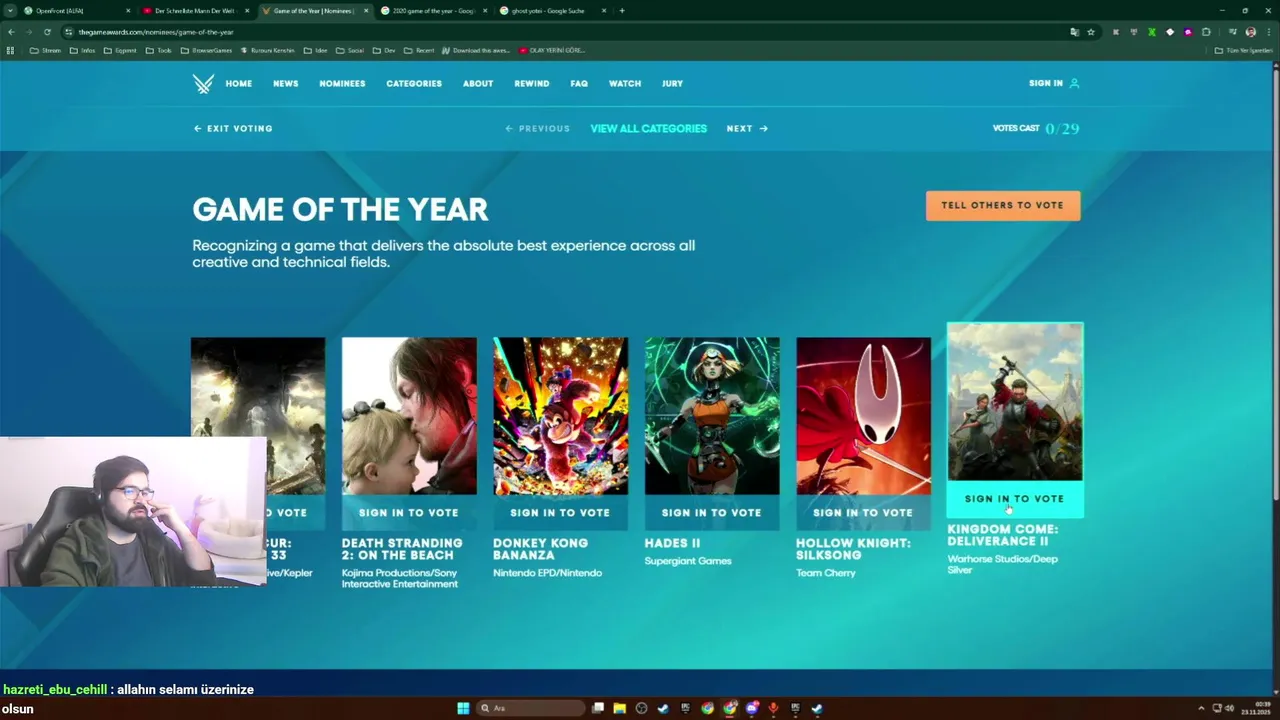The width and height of the screenshot is (1280, 720).
Task: Open the Dev bookmarks folder
Action: (x=384, y=50)
